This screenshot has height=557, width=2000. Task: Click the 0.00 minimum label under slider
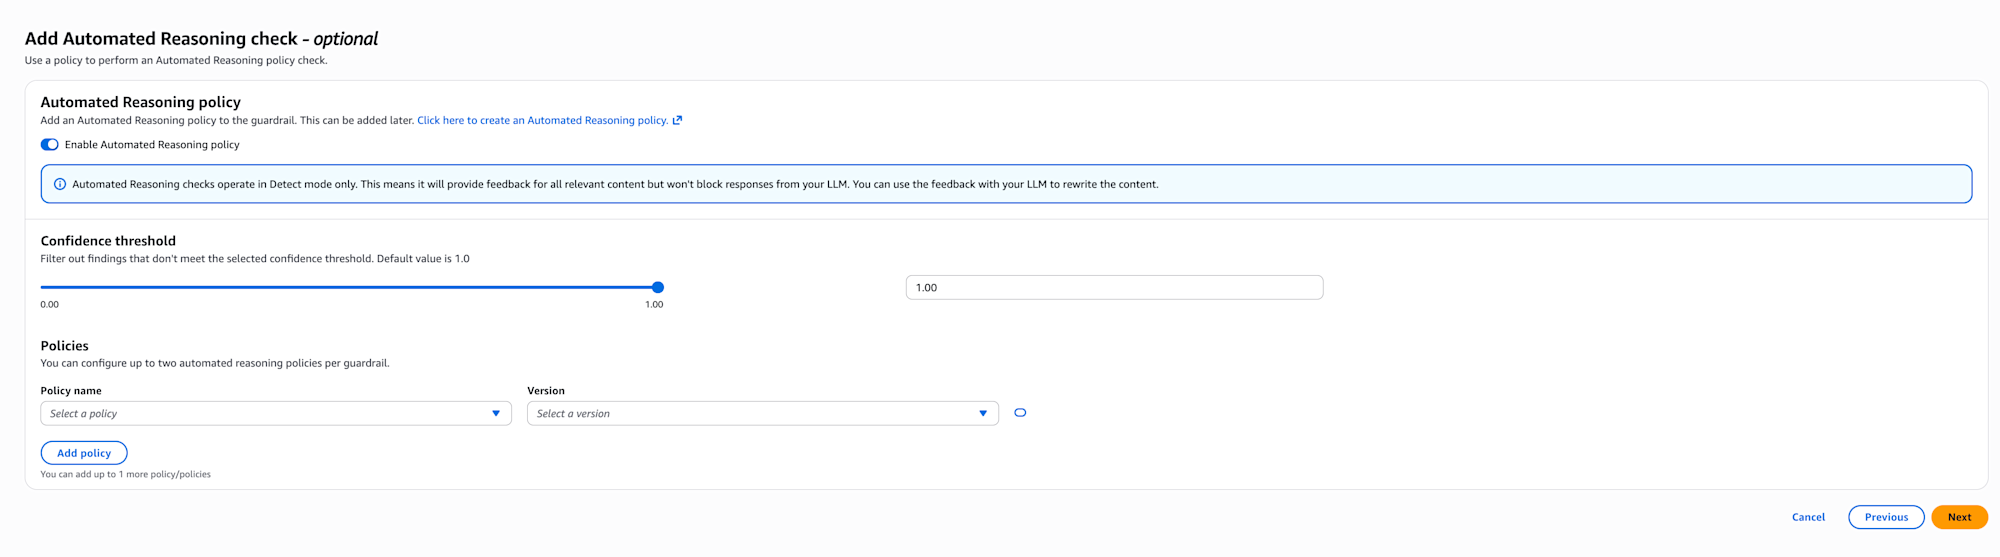coord(49,304)
